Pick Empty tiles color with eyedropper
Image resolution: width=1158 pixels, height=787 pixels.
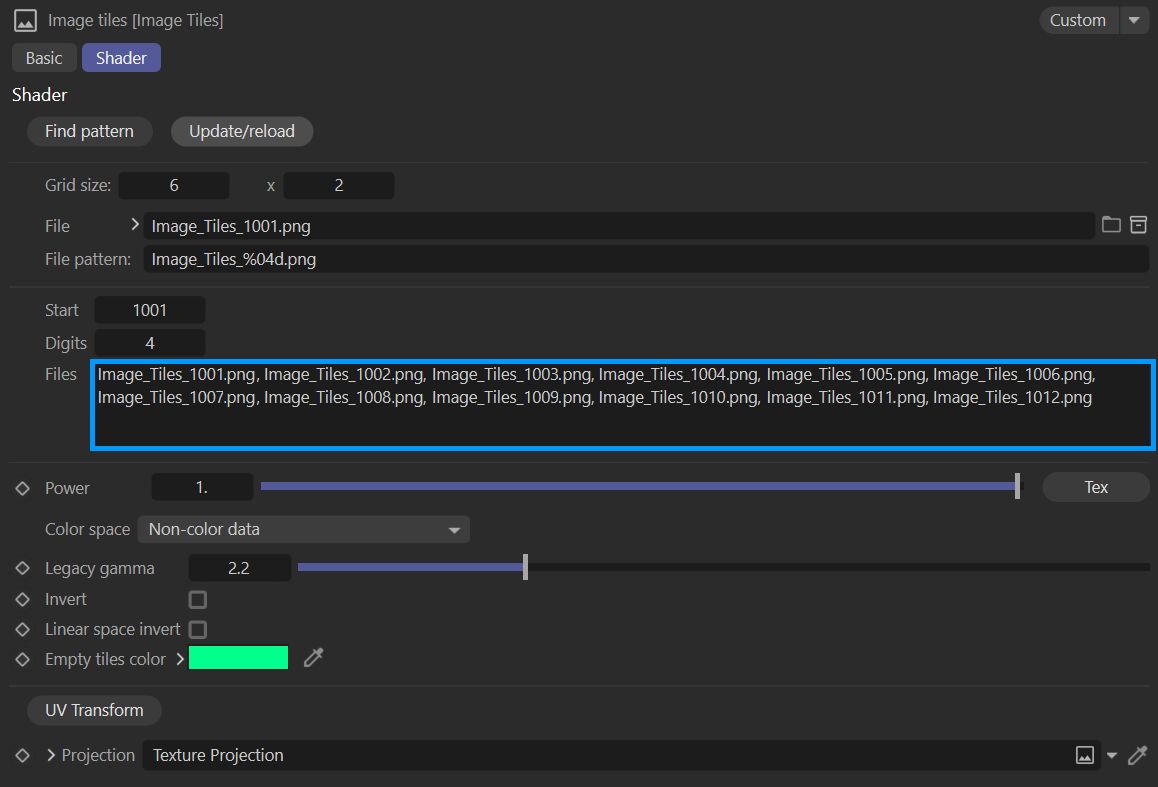(x=313, y=658)
